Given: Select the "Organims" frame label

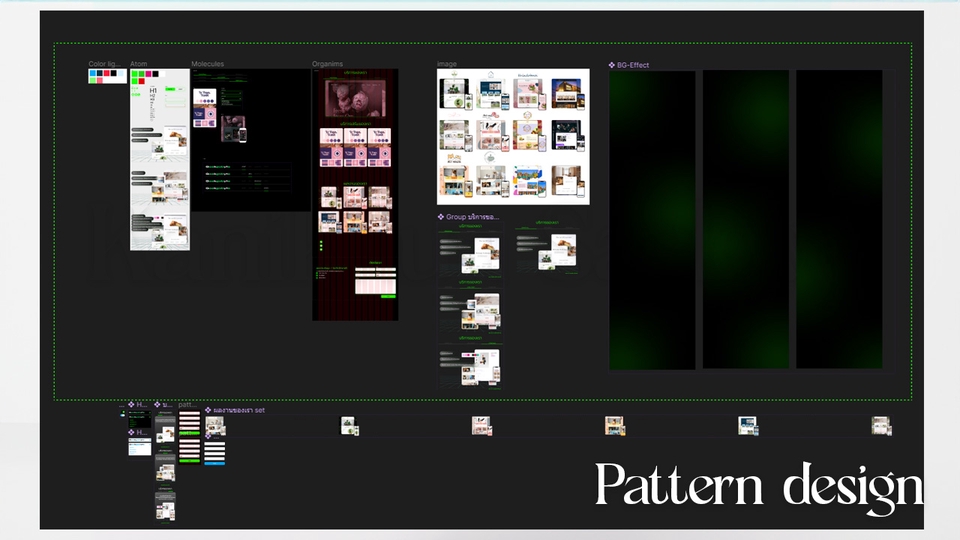Looking at the screenshot, I should [328, 64].
